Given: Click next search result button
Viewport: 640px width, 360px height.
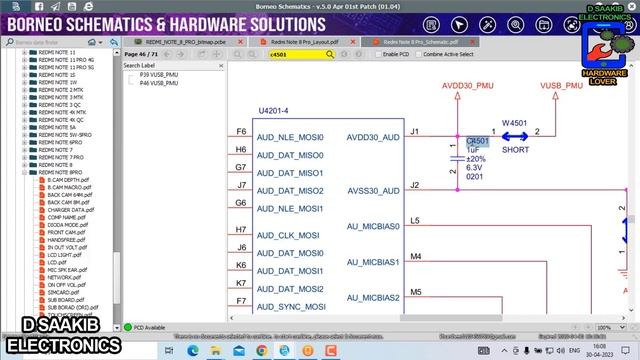Looking at the screenshot, I should pos(358,54).
